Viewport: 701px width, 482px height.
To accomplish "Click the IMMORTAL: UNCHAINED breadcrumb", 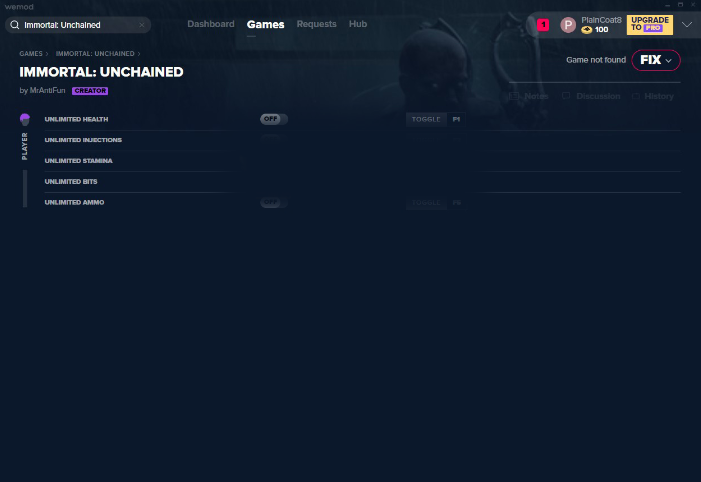I will coord(95,54).
